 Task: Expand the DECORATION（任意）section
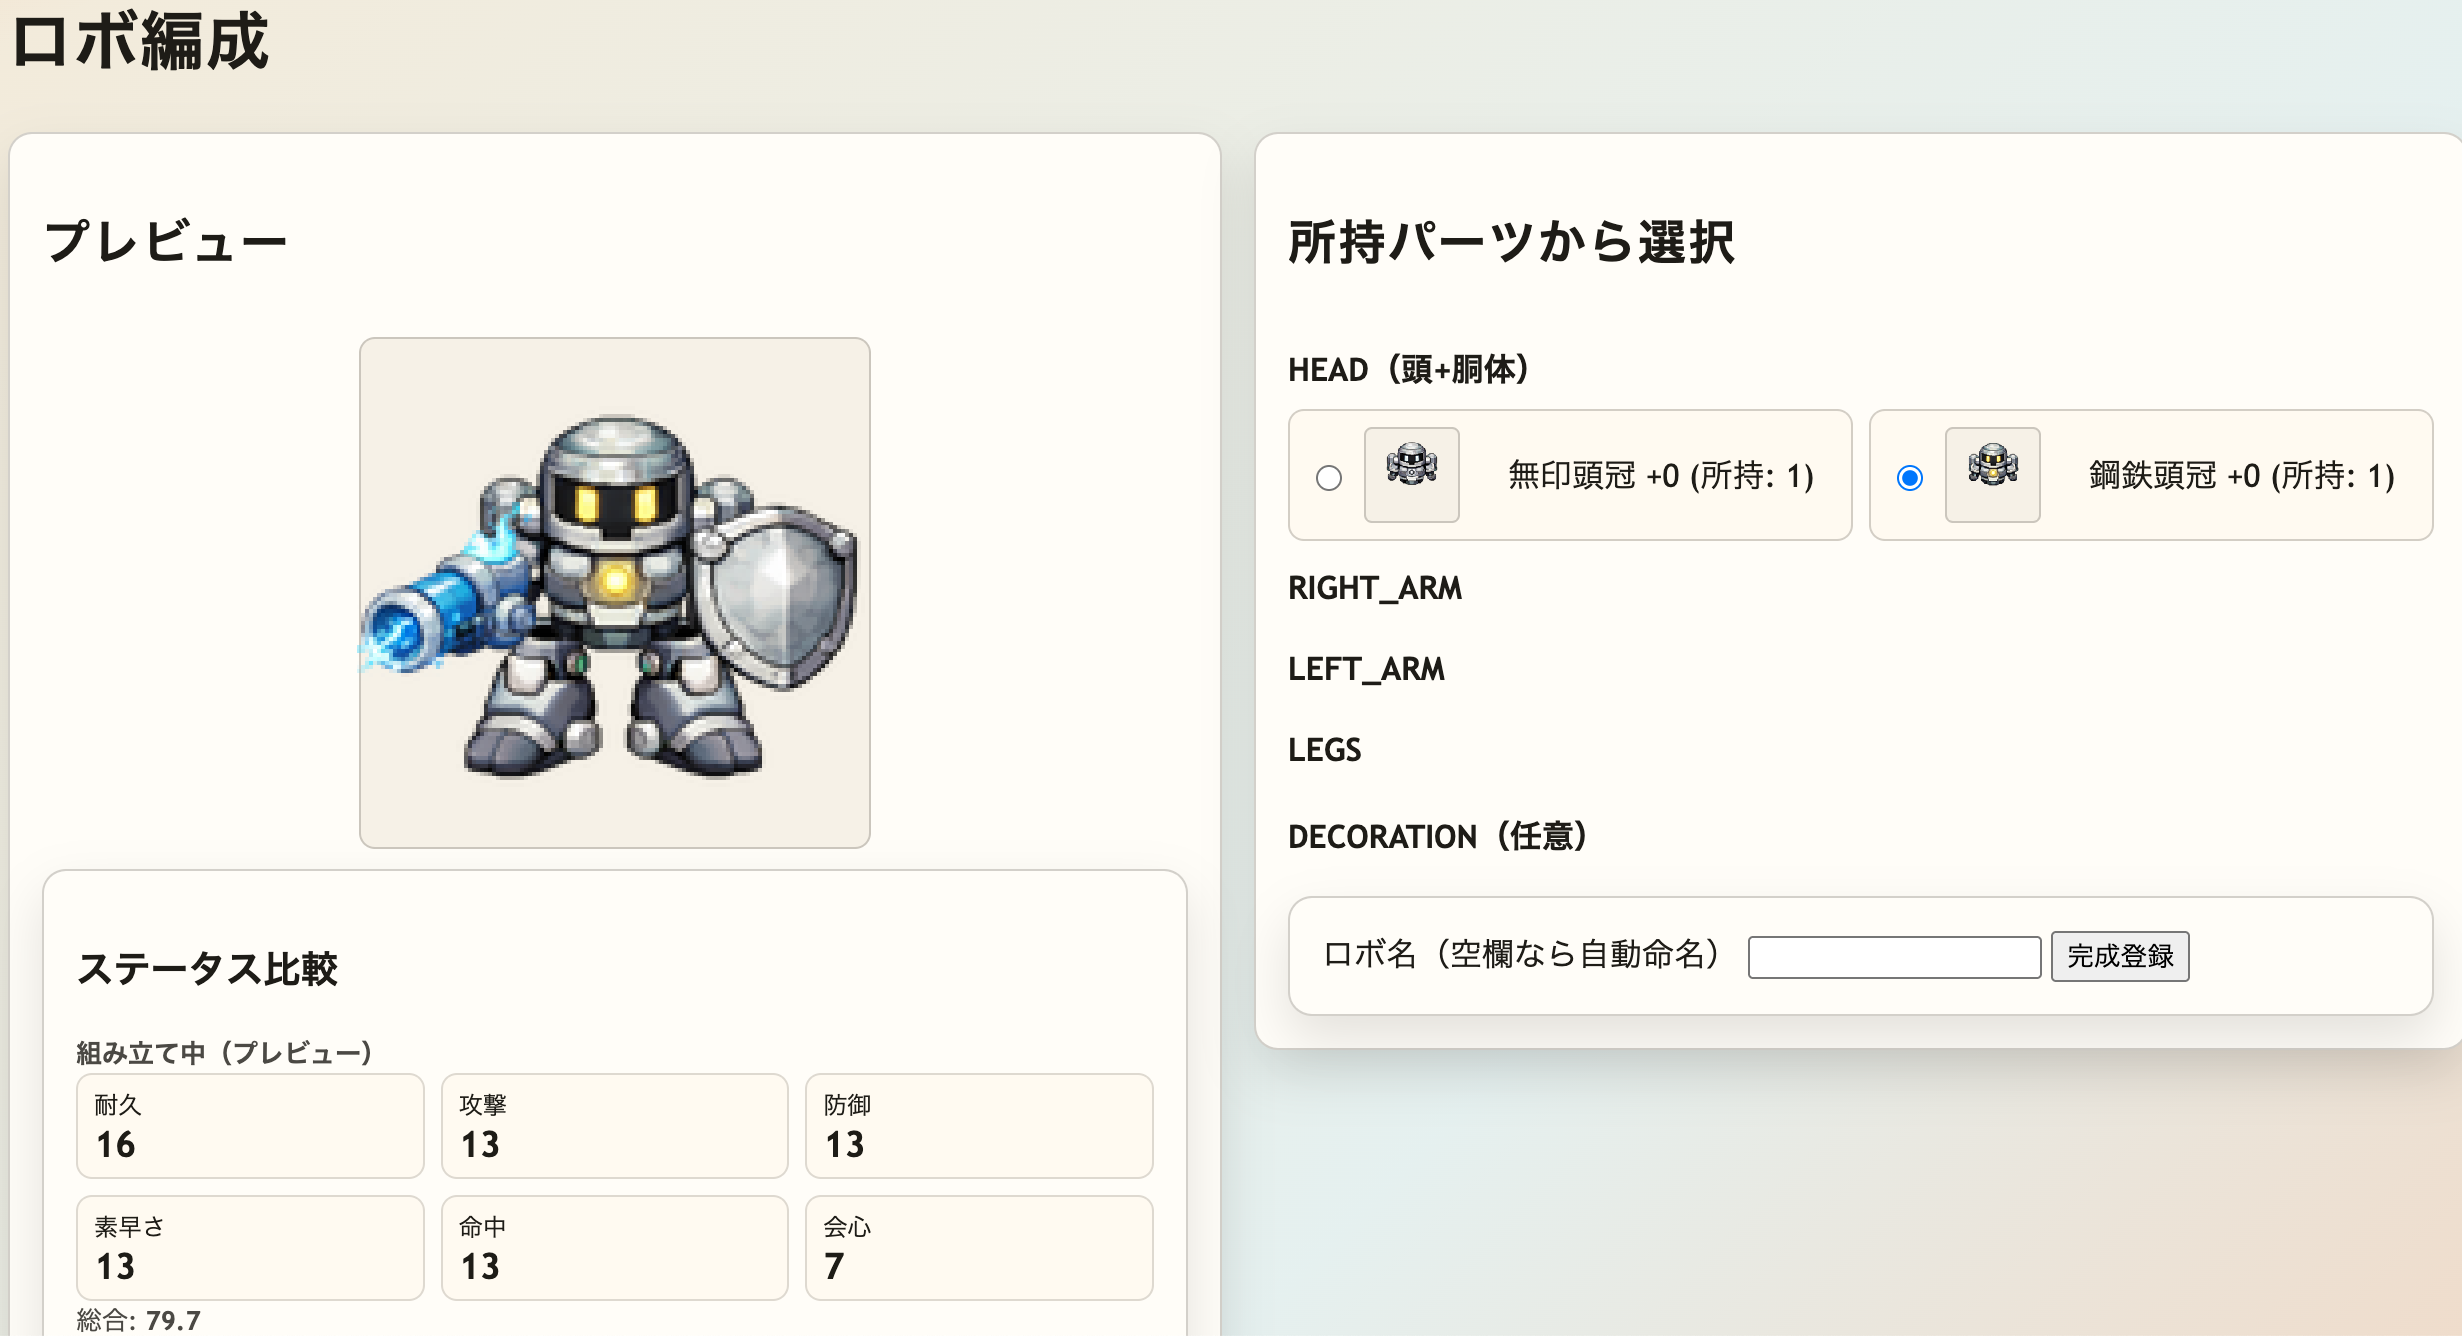tap(1439, 836)
